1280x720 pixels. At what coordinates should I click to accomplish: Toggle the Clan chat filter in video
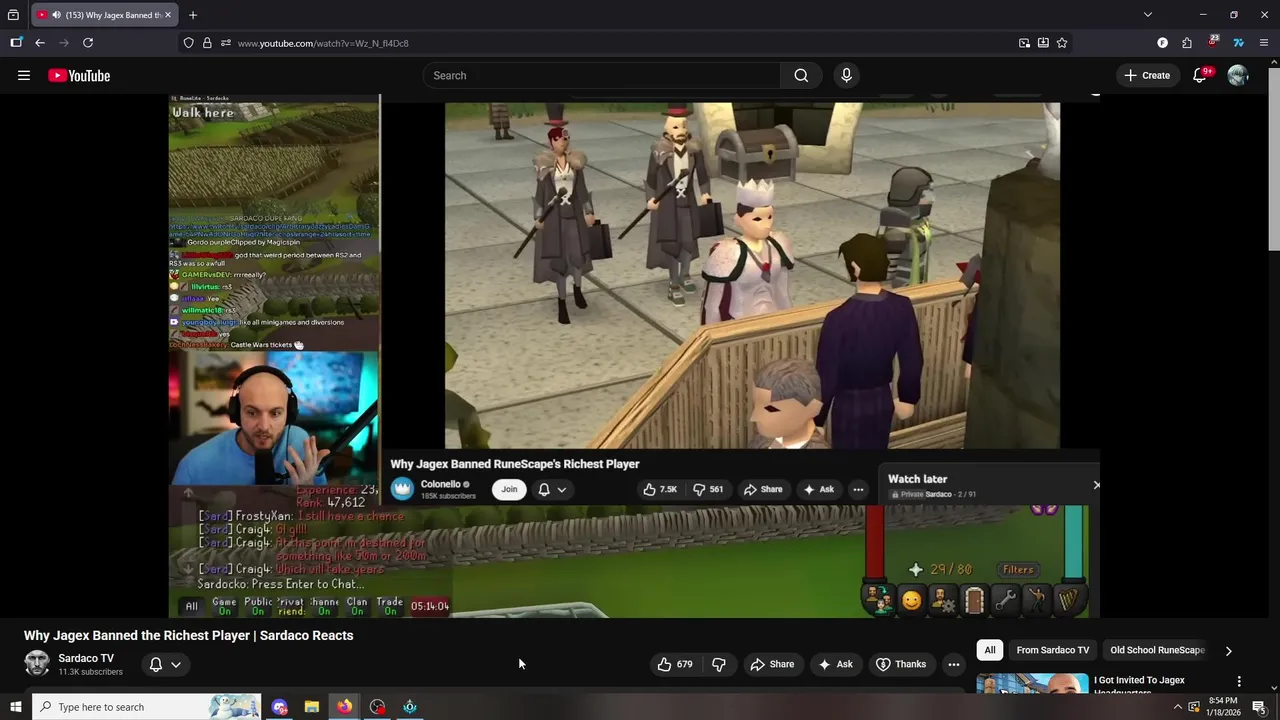357,606
